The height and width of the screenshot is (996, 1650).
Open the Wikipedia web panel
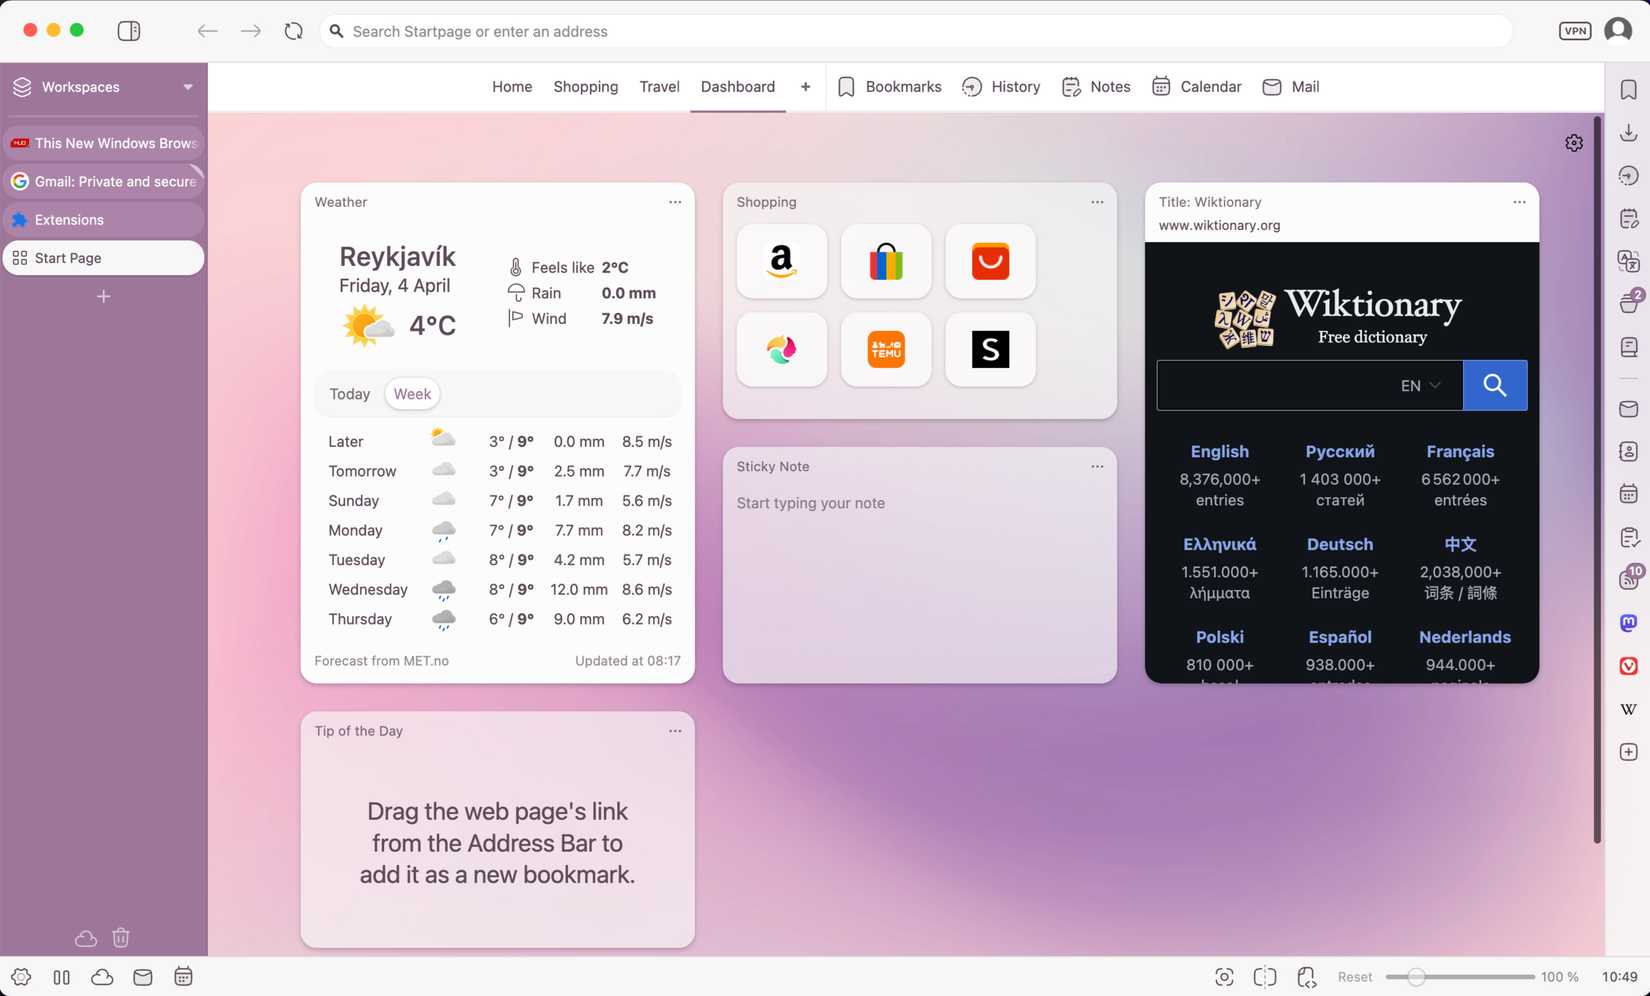pos(1628,708)
